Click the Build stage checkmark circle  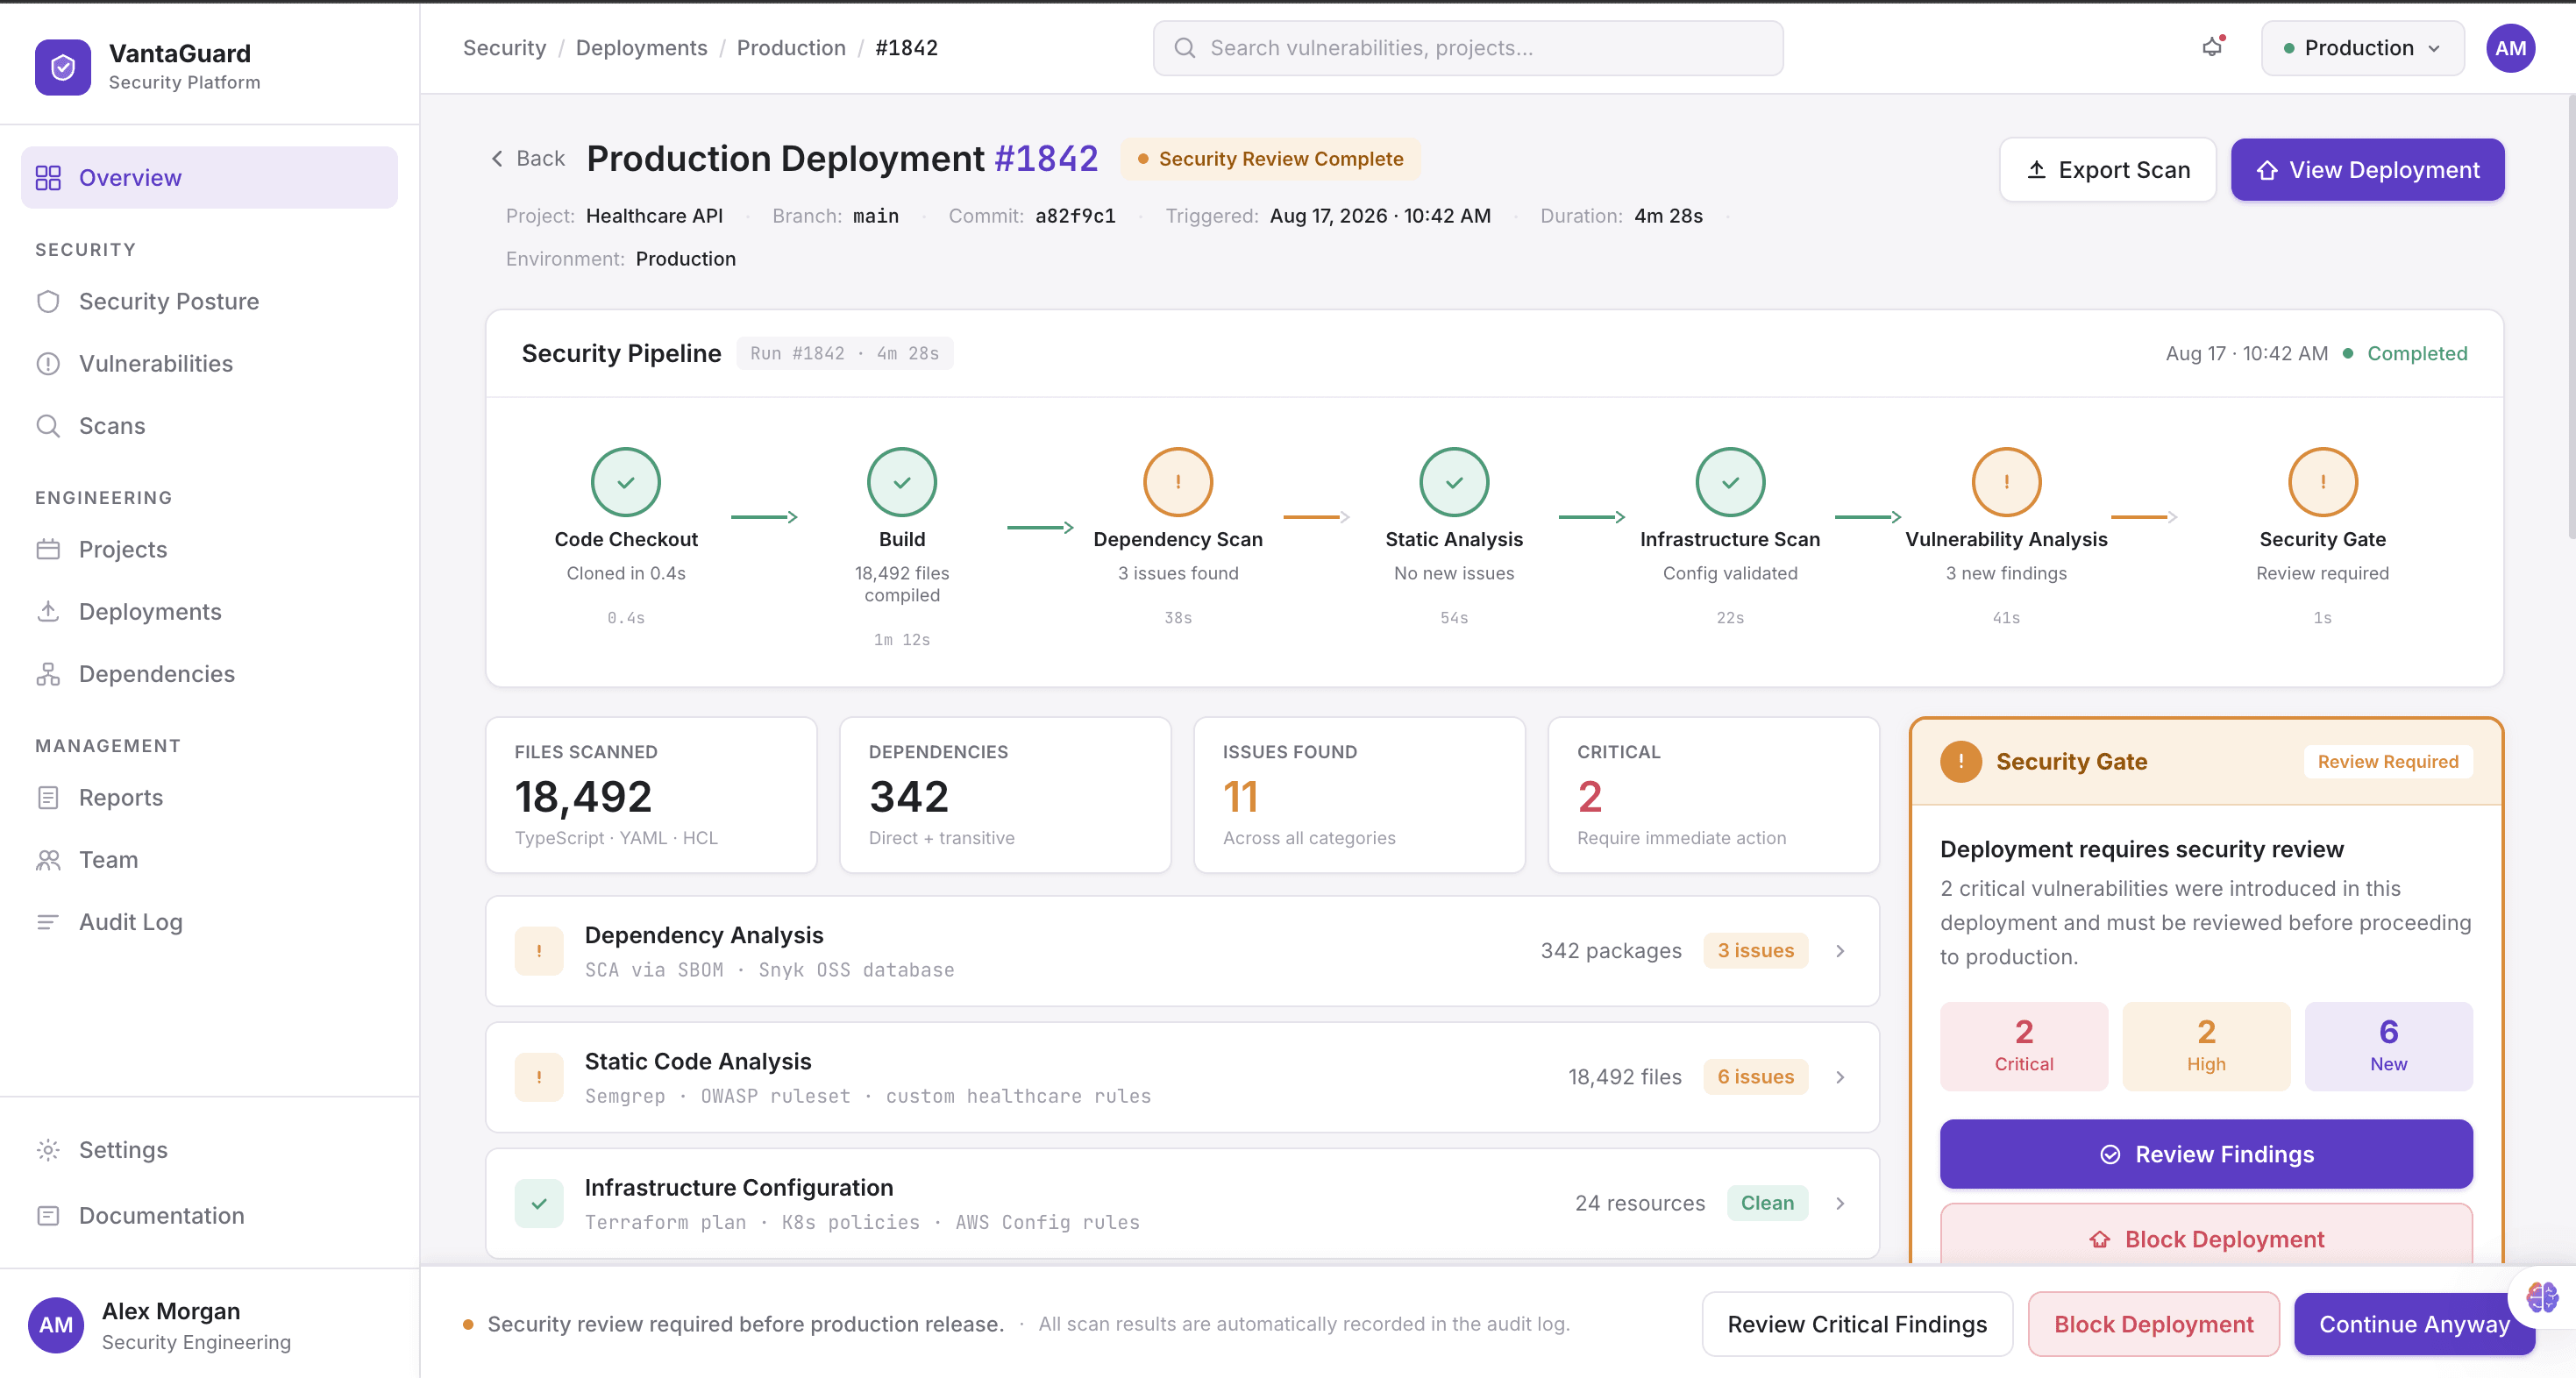tap(902, 482)
